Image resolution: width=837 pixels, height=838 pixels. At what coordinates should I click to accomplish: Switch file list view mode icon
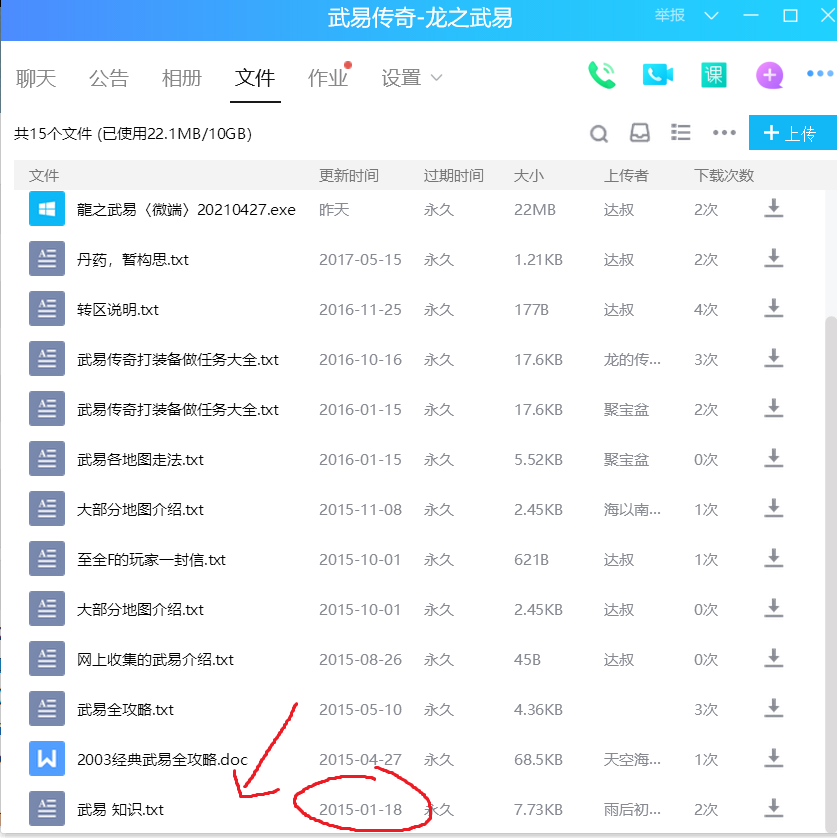[x=681, y=133]
